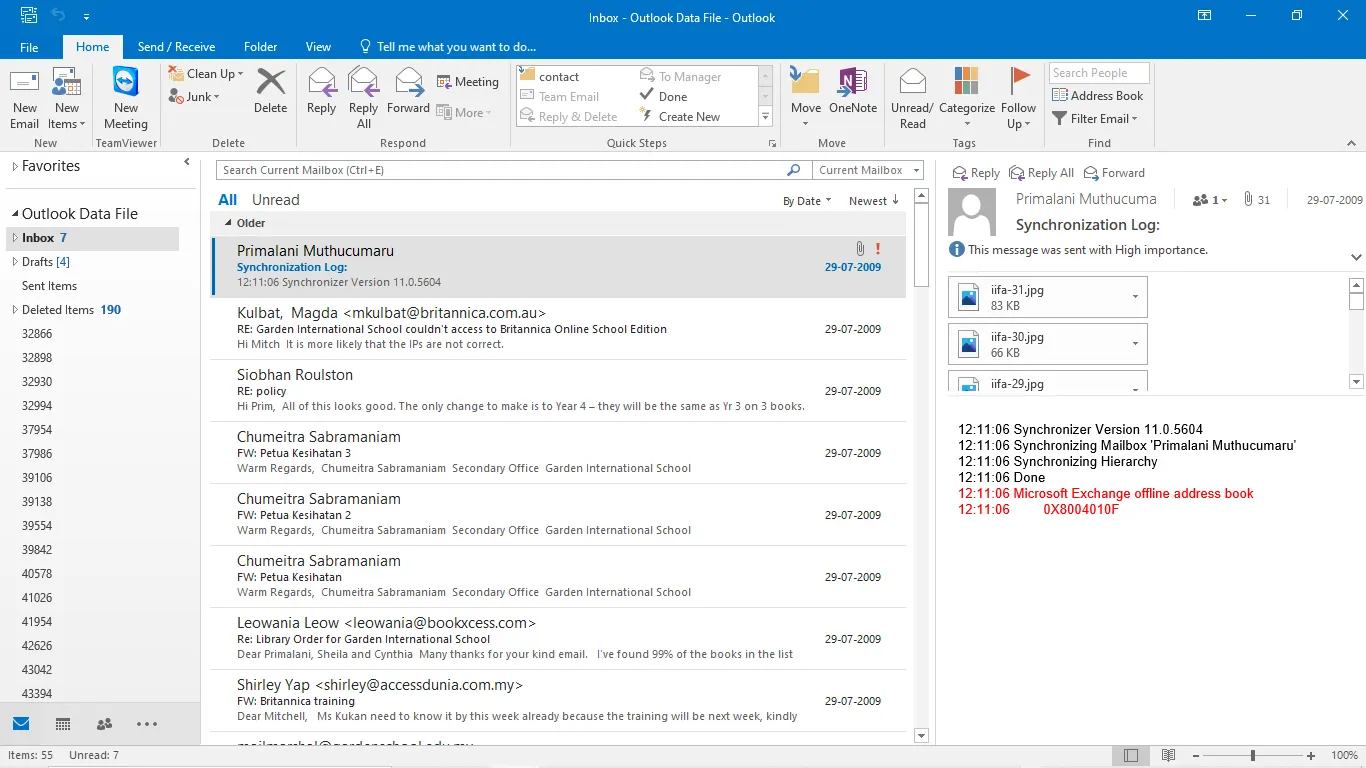Viewport: 1366px width, 768px height.
Task: Click the Search People field
Action: point(1099,73)
